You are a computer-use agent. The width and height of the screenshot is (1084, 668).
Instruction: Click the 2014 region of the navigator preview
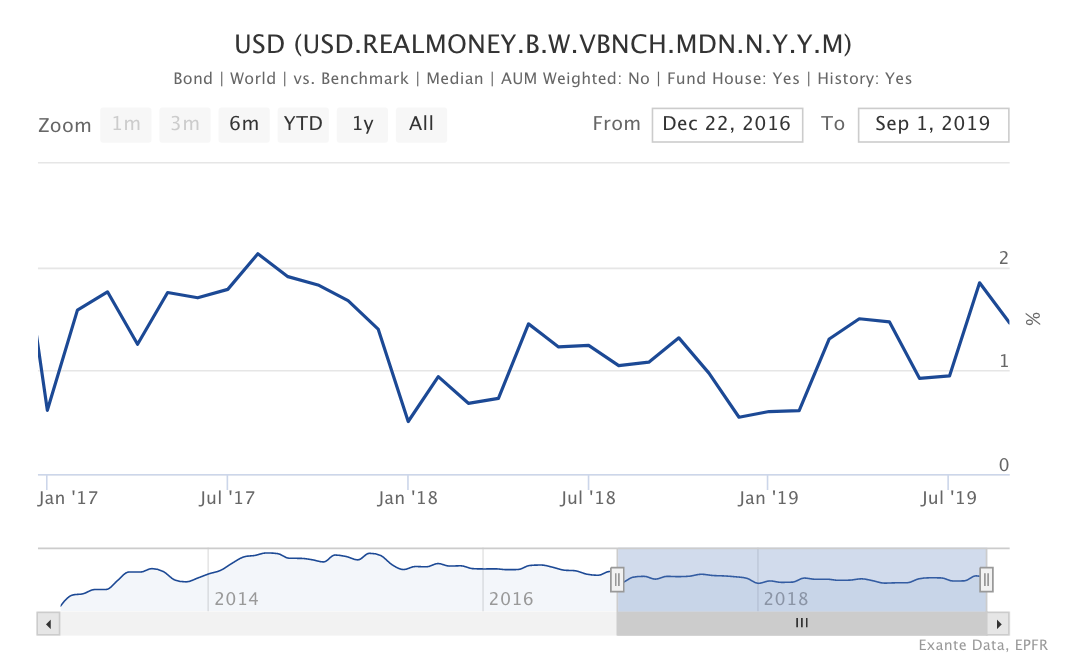(x=236, y=599)
